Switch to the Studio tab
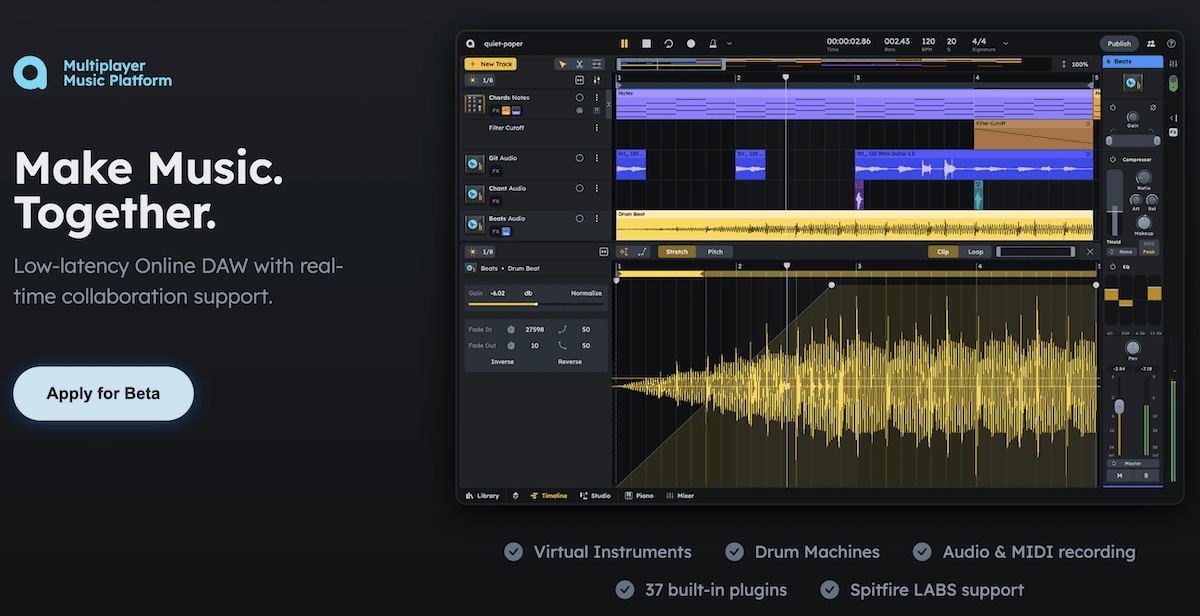This screenshot has width=1200, height=616. click(x=595, y=495)
